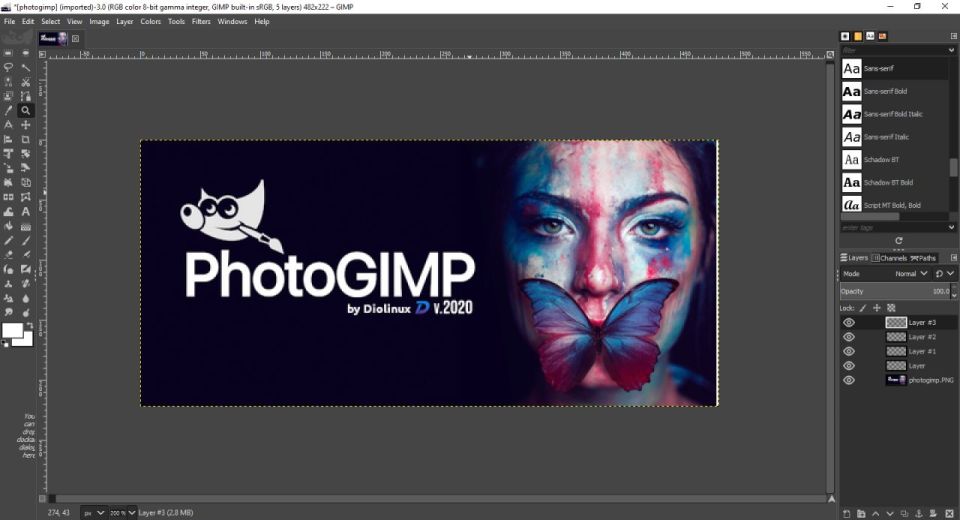Close the photogimp image tab

pos(75,39)
